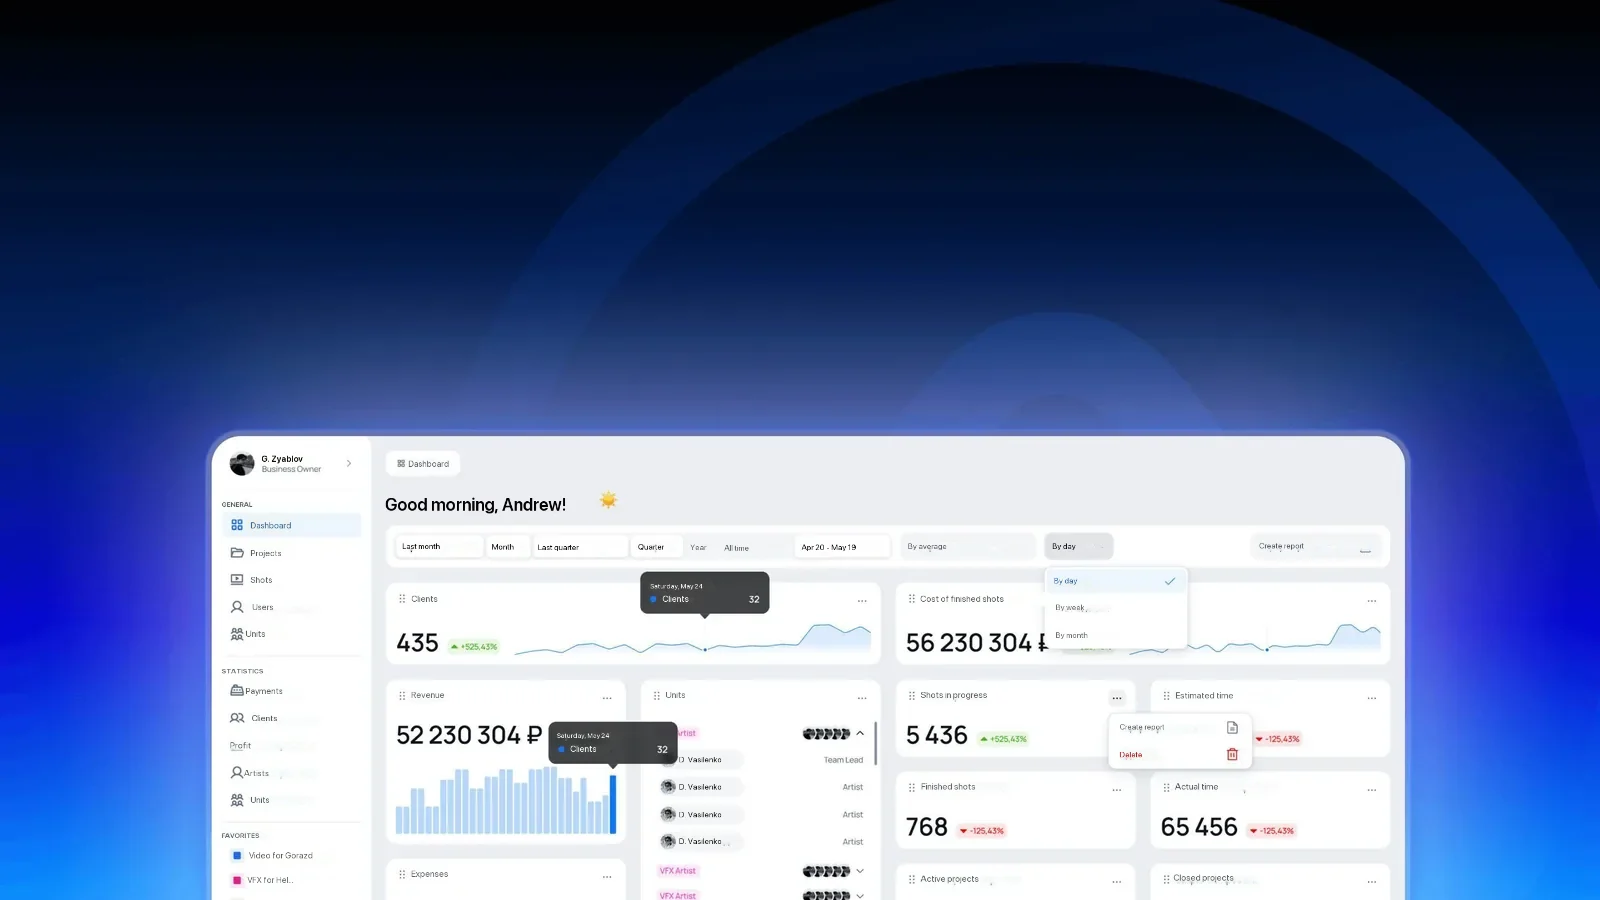1600x900 pixels.
Task: Choose By month in the open dropdown list
Action: [x=1116, y=635]
